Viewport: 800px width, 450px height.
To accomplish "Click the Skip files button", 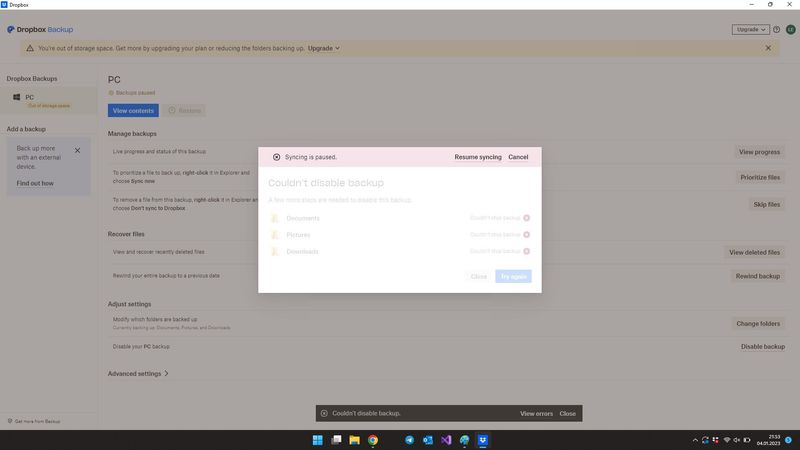I will click(x=766, y=205).
